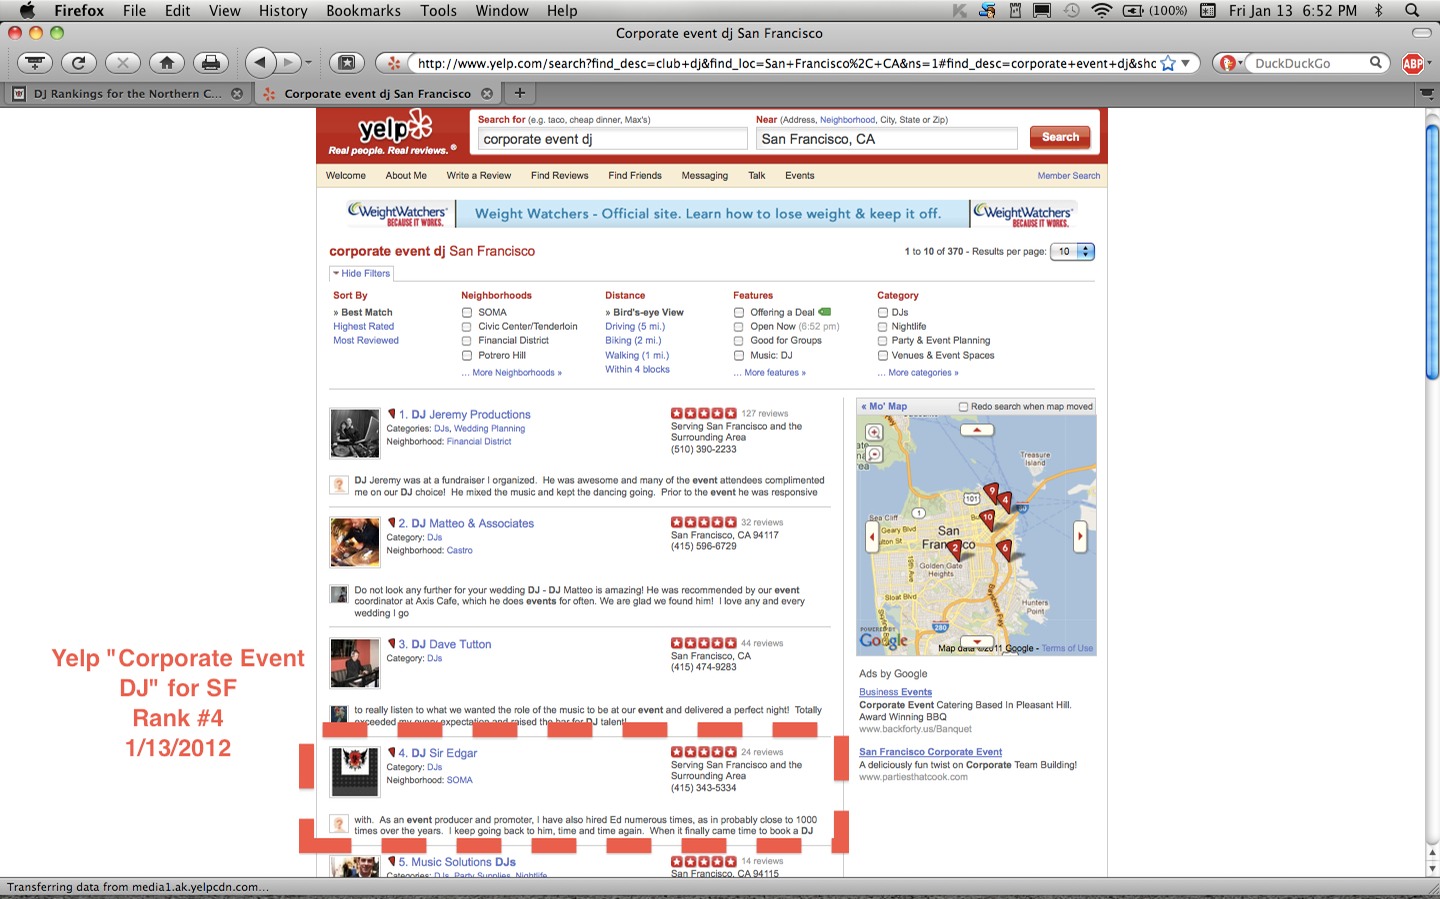Open the Firefox Tools menu
This screenshot has height=899, width=1440.
coord(438,10)
